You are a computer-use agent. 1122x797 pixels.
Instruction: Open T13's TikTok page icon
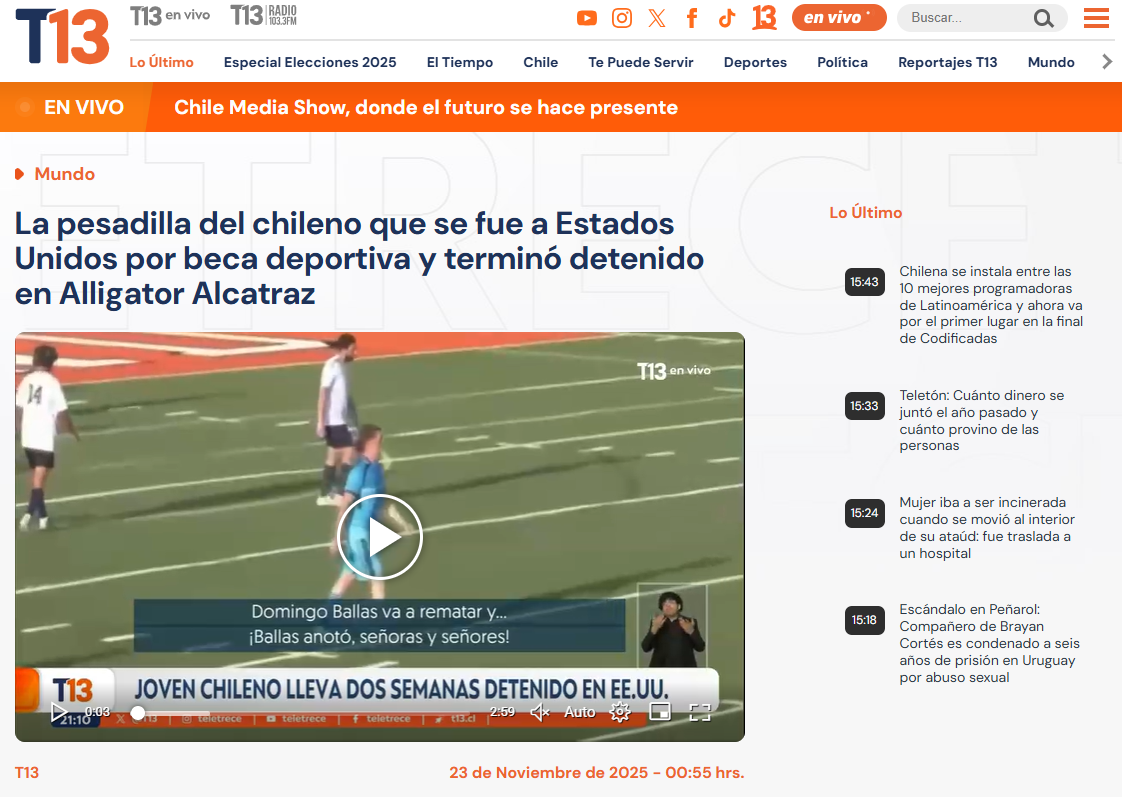(727, 18)
